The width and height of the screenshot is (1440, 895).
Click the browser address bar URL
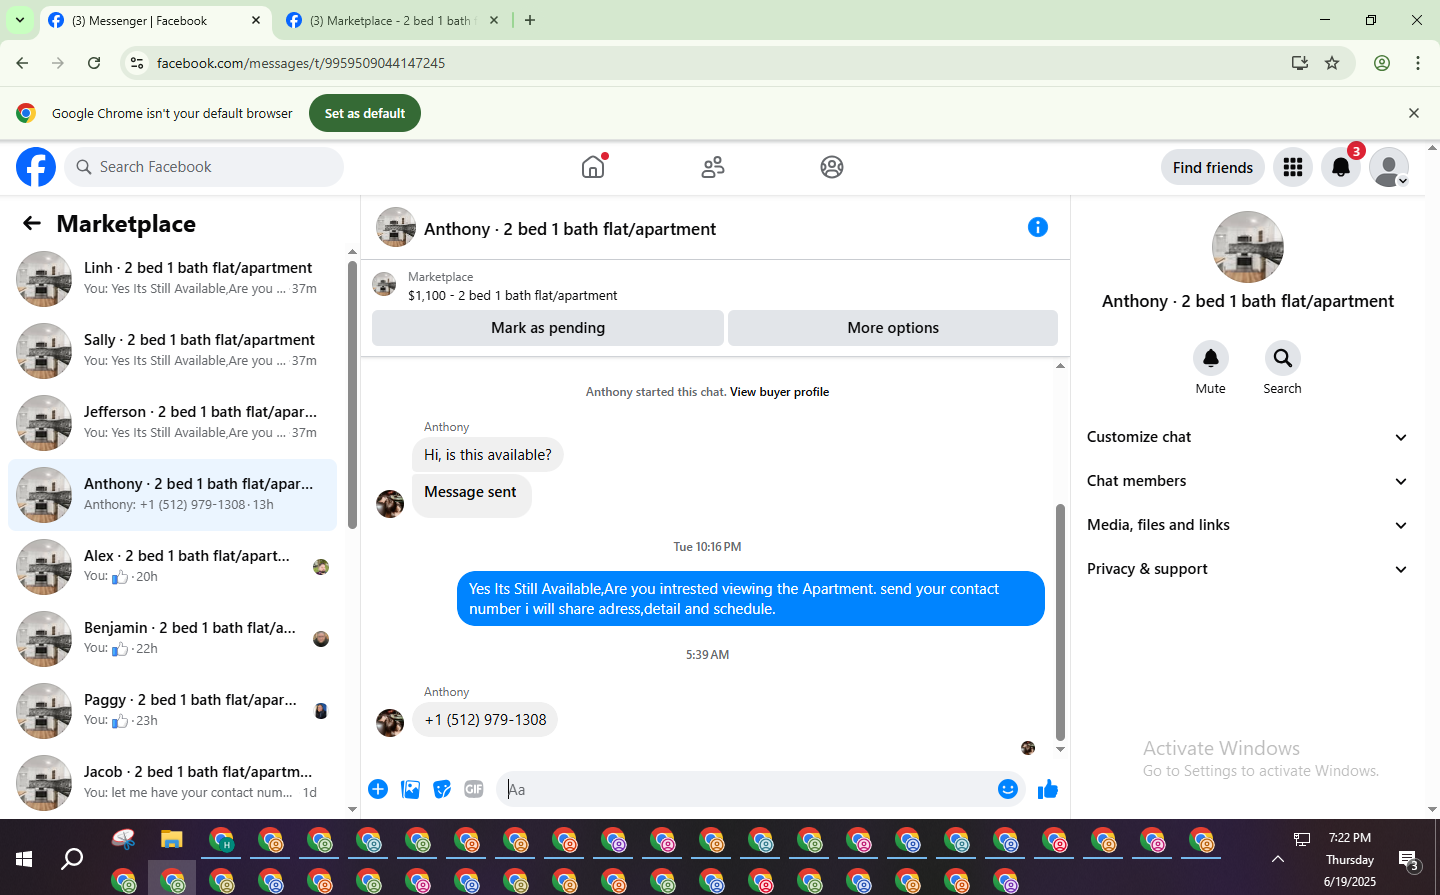click(x=301, y=63)
